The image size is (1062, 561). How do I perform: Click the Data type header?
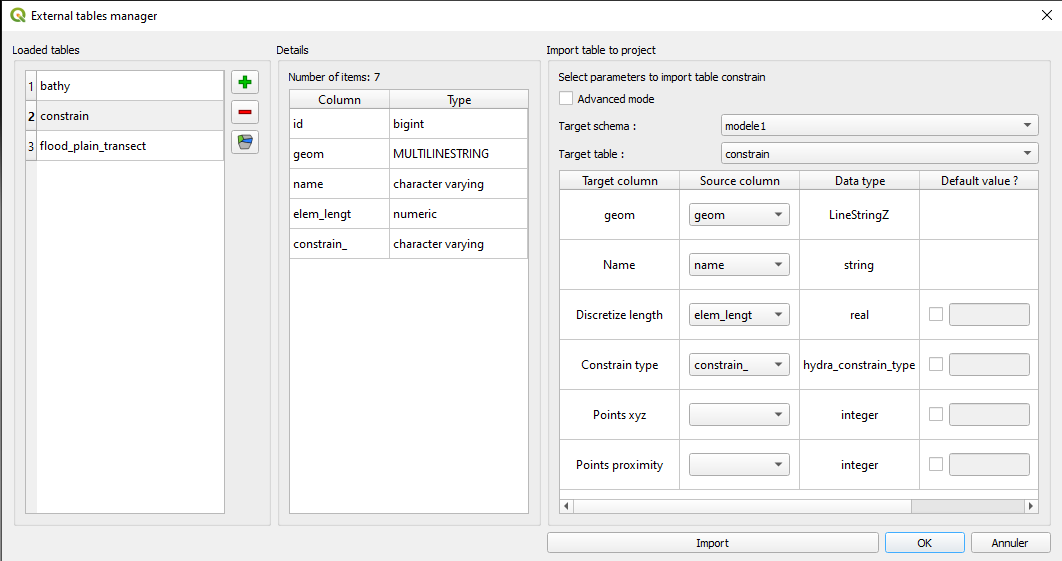(x=859, y=181)
